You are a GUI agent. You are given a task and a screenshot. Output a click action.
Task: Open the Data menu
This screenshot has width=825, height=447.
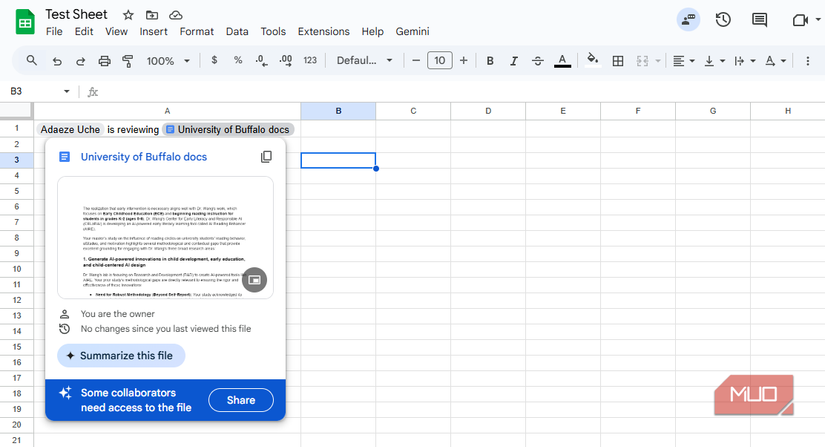pos(237,32)
